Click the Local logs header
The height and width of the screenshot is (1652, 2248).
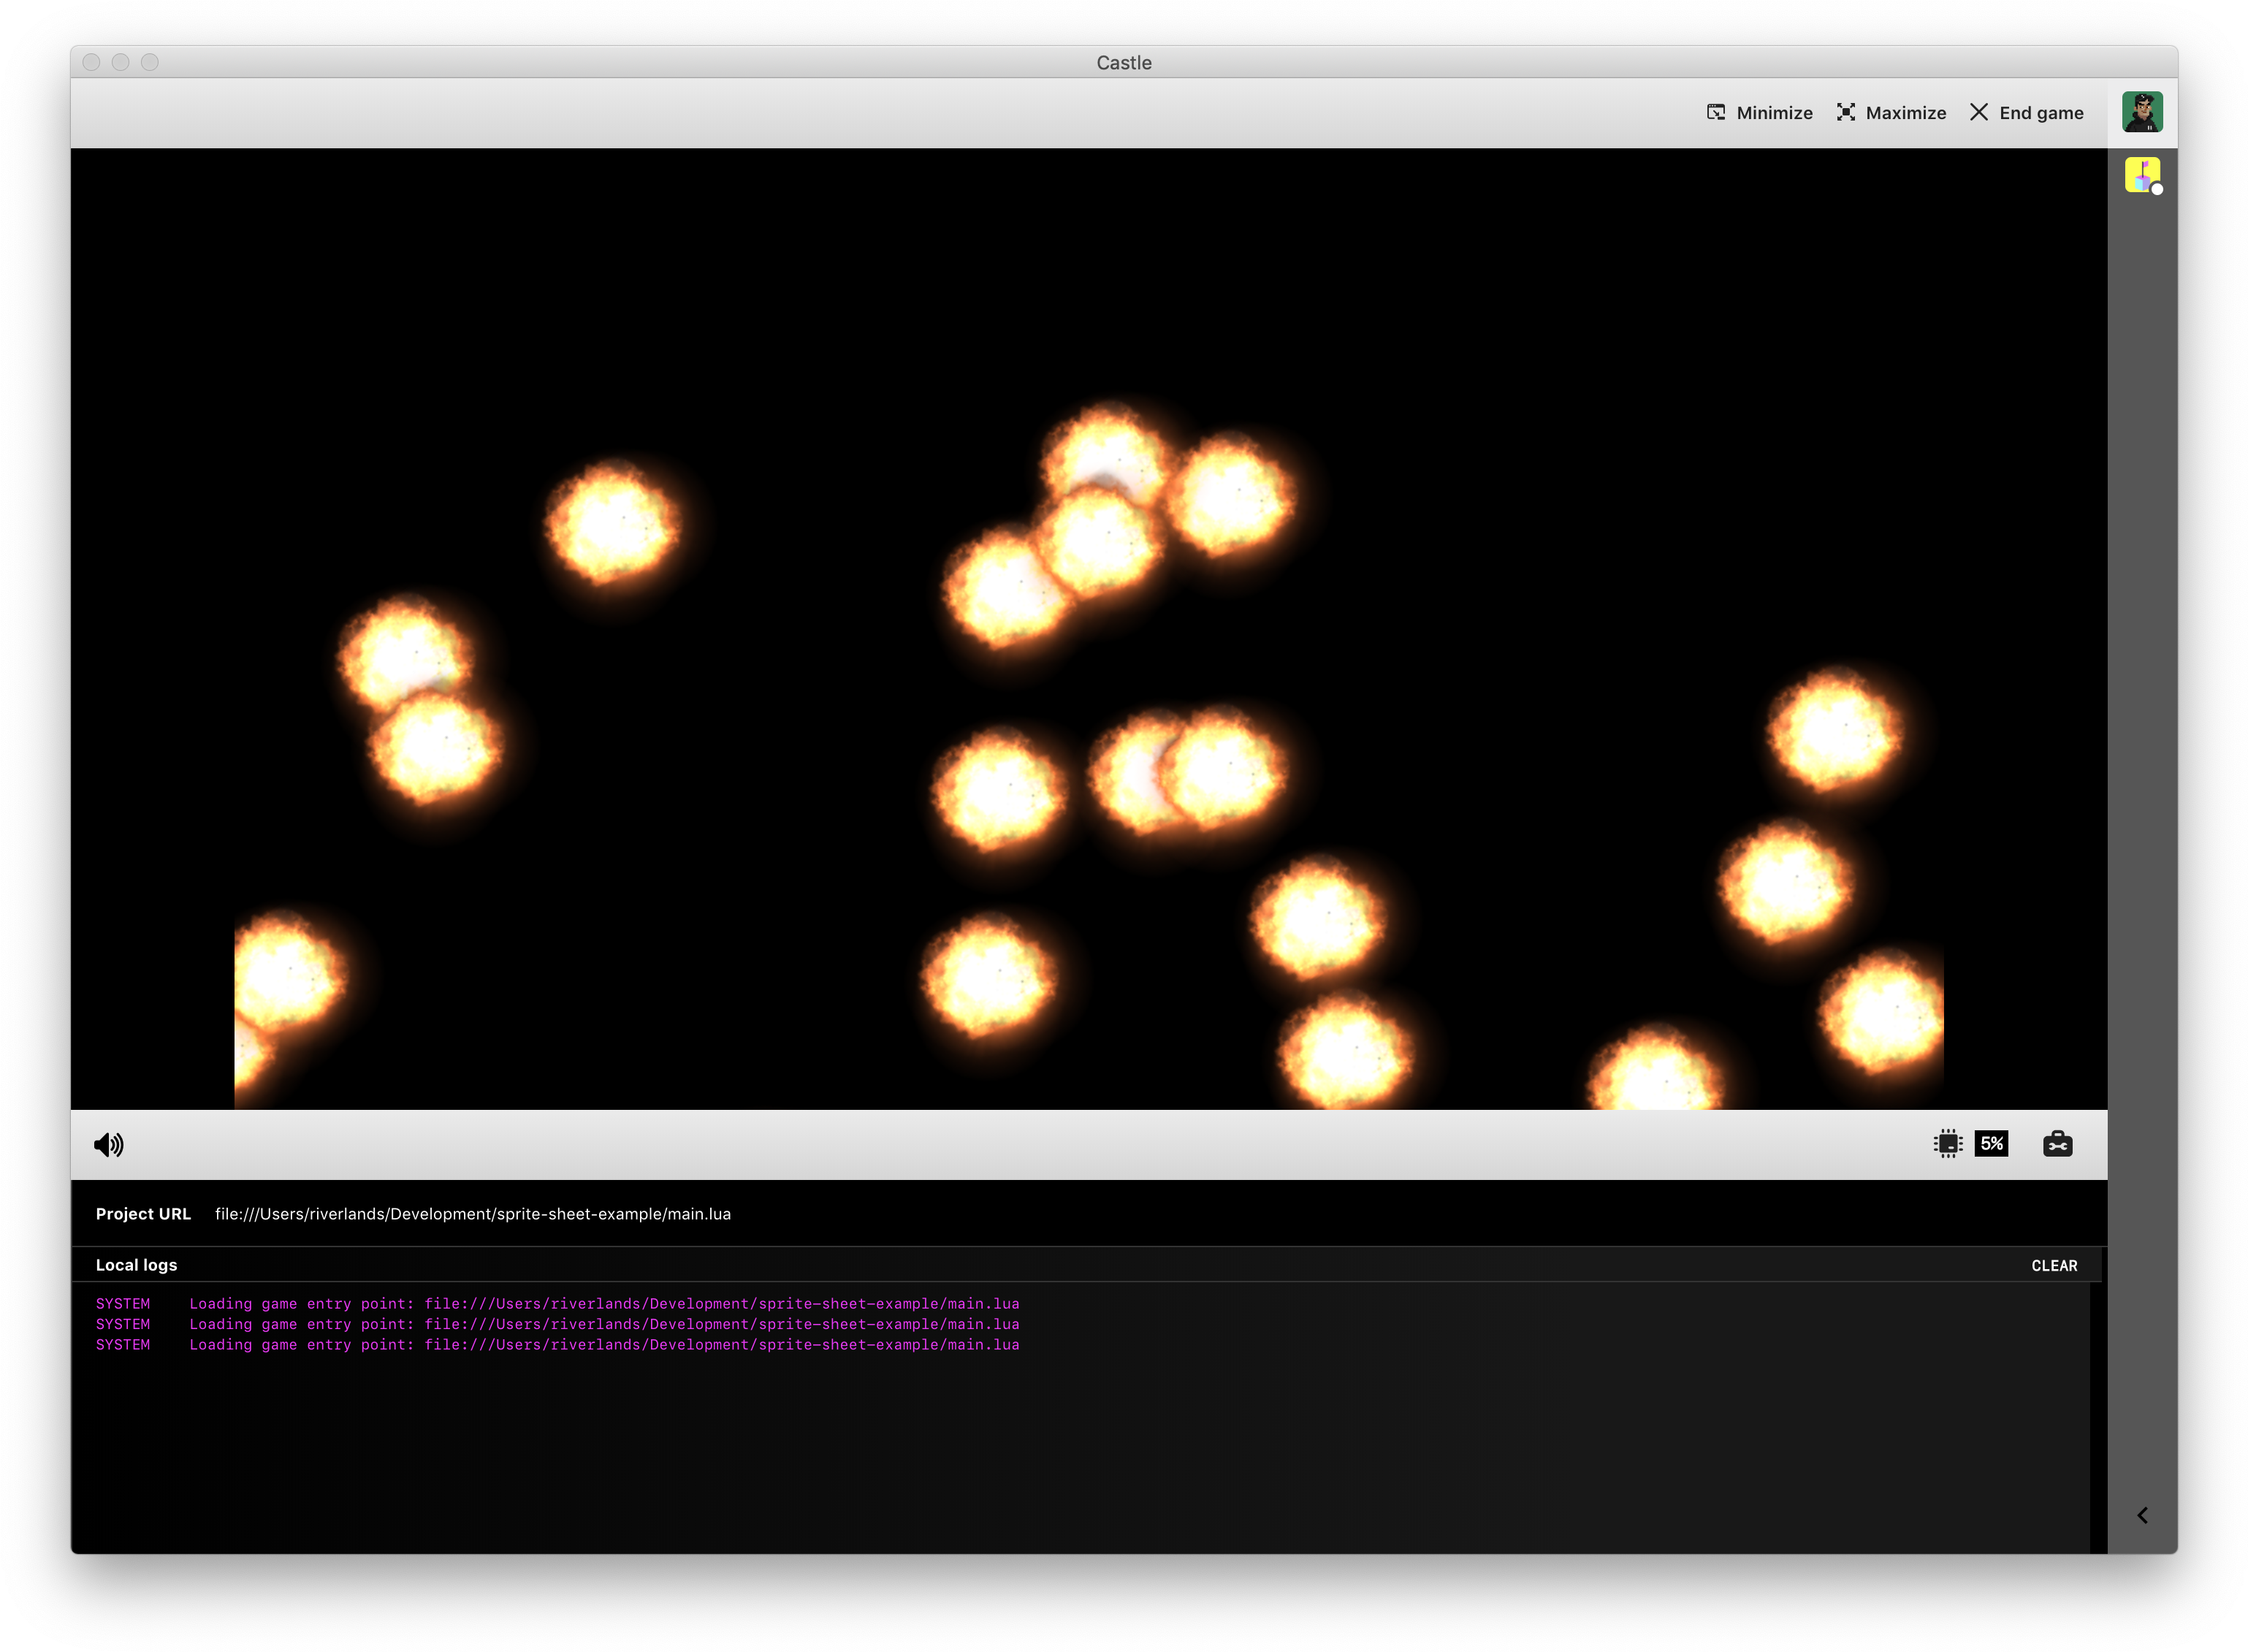136,1265
